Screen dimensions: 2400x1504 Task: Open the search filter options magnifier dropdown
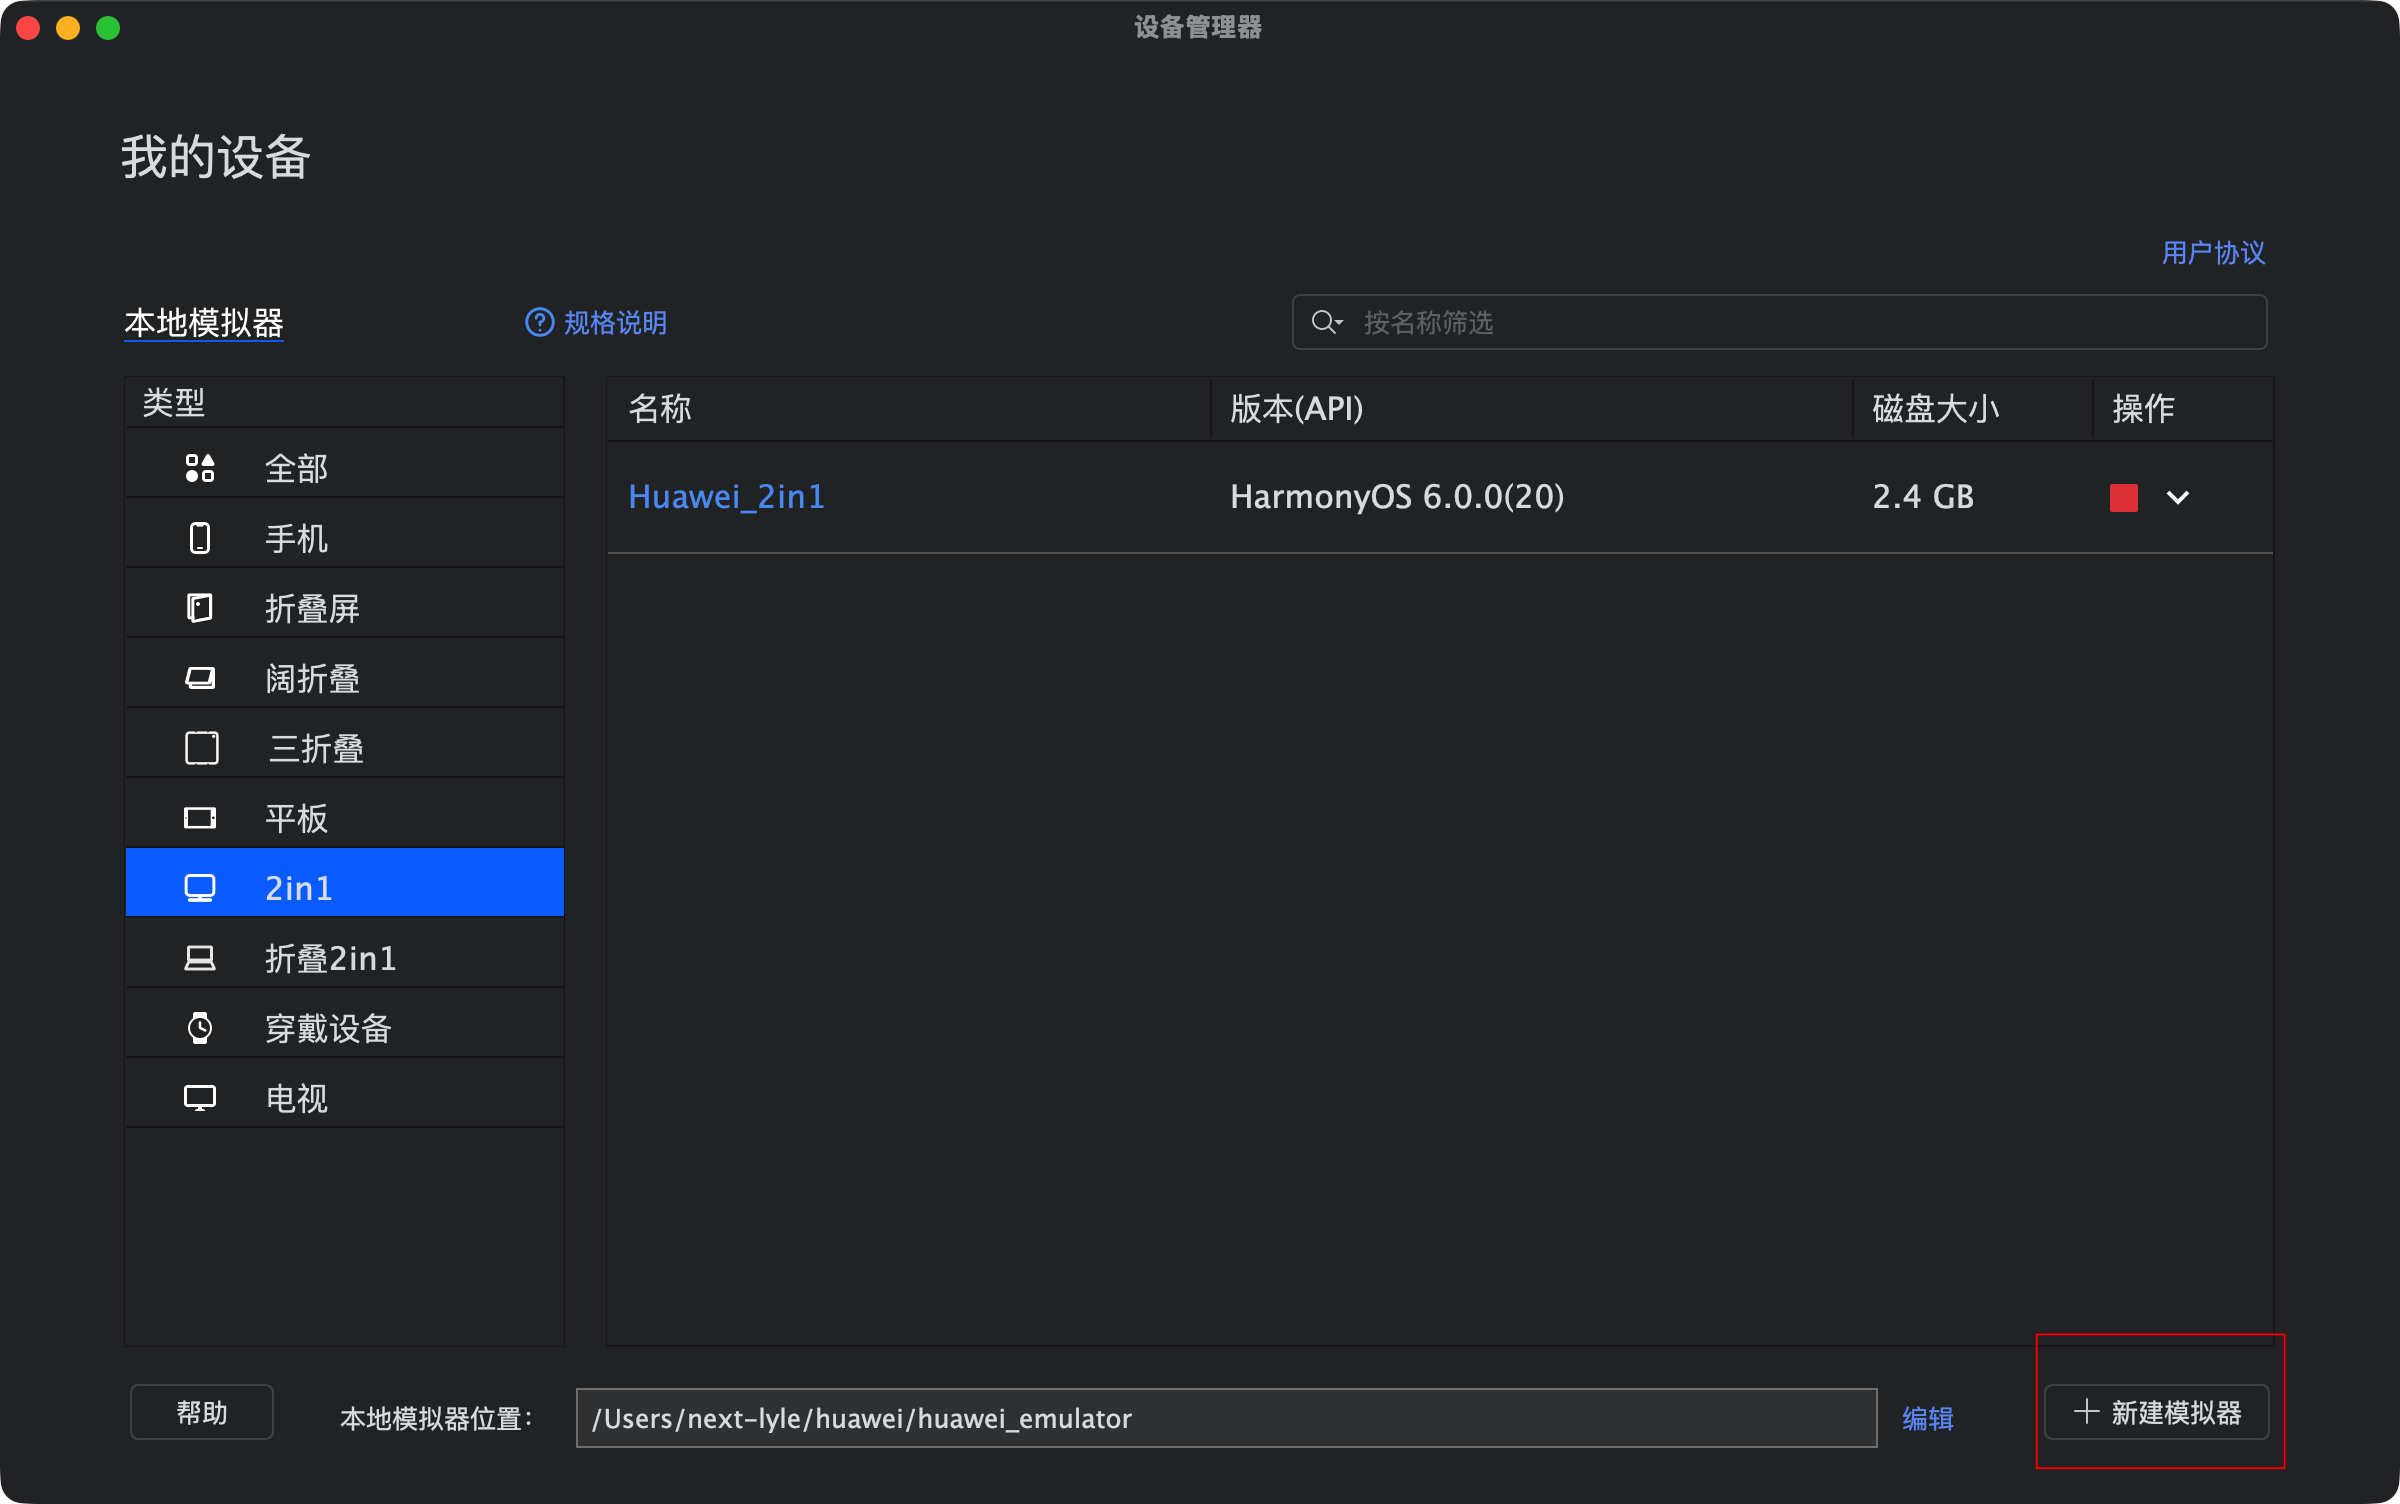(1327, 322)
